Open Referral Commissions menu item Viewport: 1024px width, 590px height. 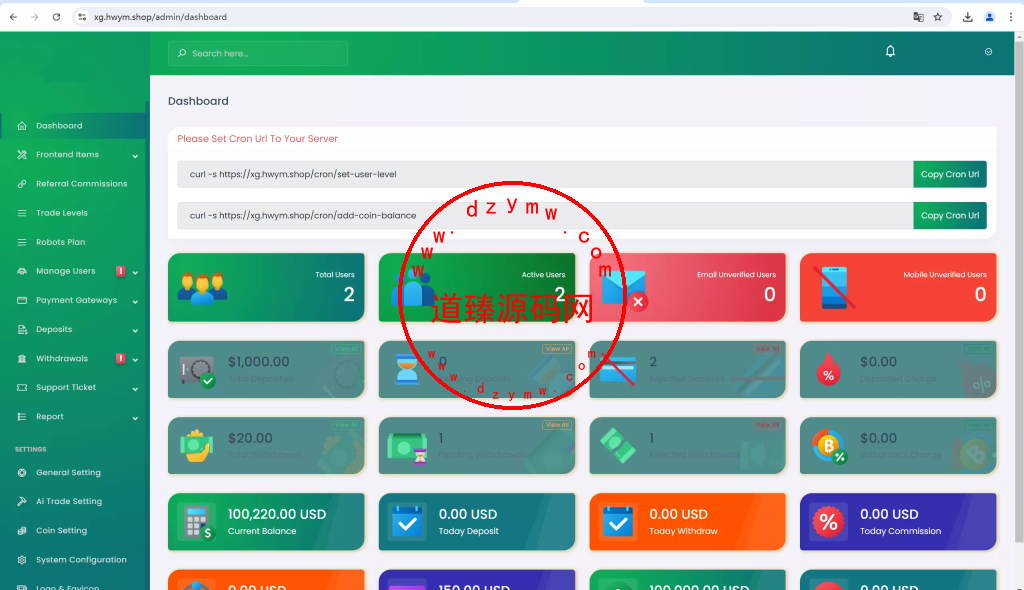tap(74, 184)
